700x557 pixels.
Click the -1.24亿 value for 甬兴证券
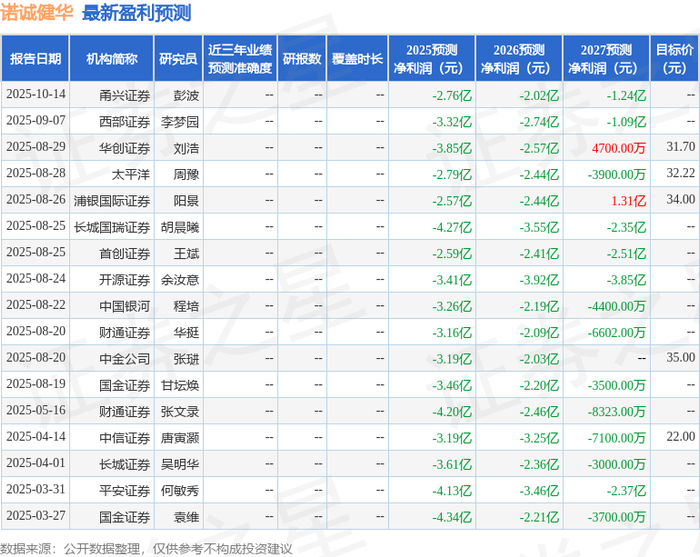626,95
